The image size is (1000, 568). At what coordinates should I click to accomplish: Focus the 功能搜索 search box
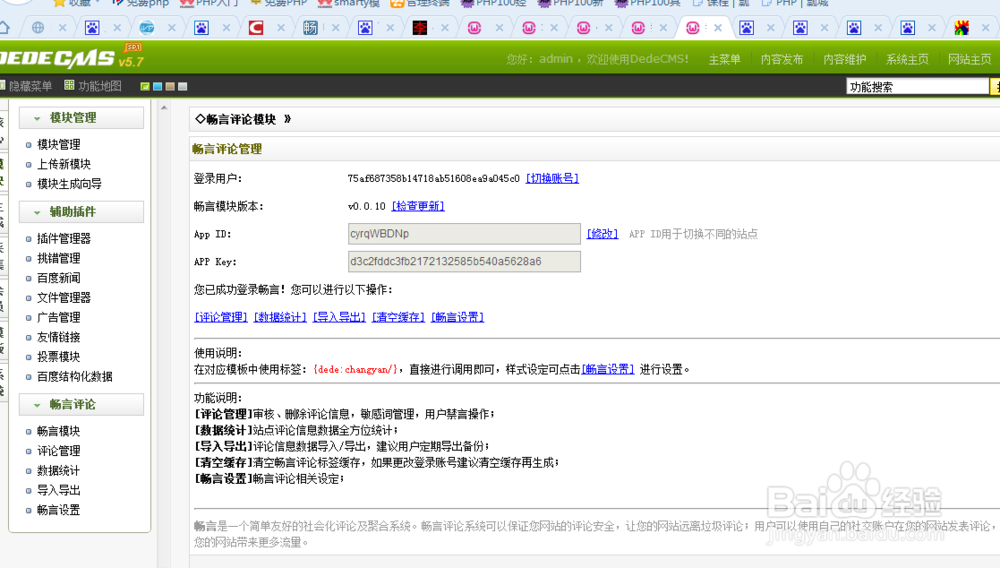pos(917,87)
